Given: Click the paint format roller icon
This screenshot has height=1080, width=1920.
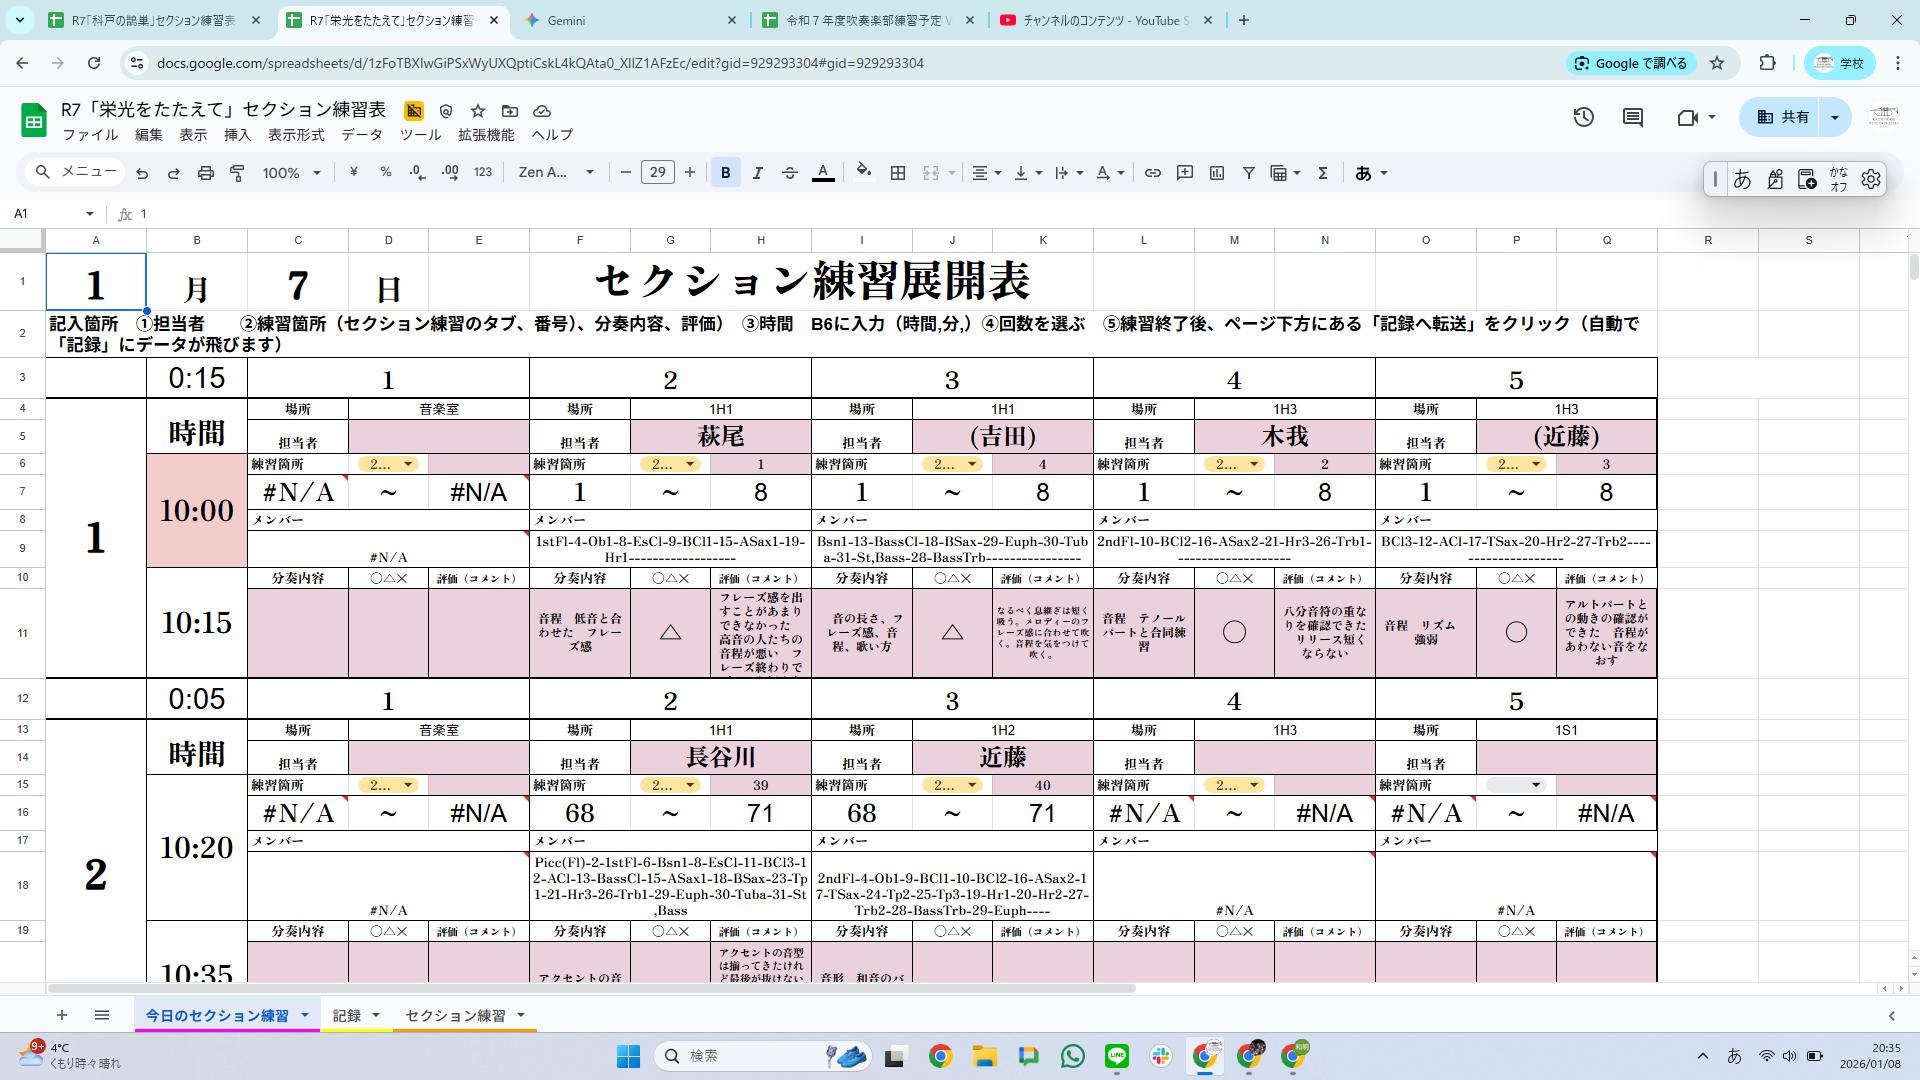Looking at the screenshot, I should [237, 173].
